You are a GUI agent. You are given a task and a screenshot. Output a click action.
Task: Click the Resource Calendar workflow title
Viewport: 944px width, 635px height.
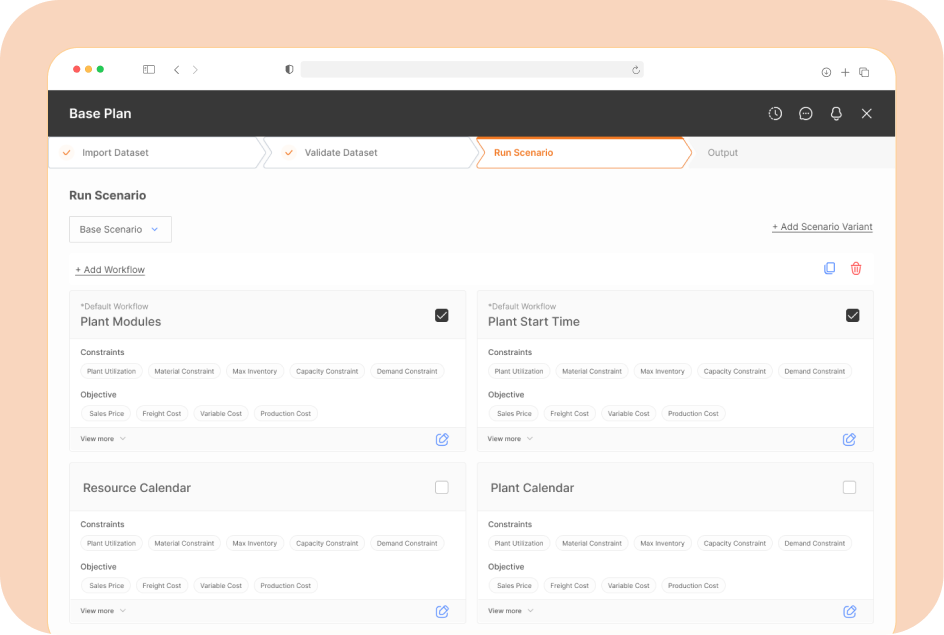(137, 488)
